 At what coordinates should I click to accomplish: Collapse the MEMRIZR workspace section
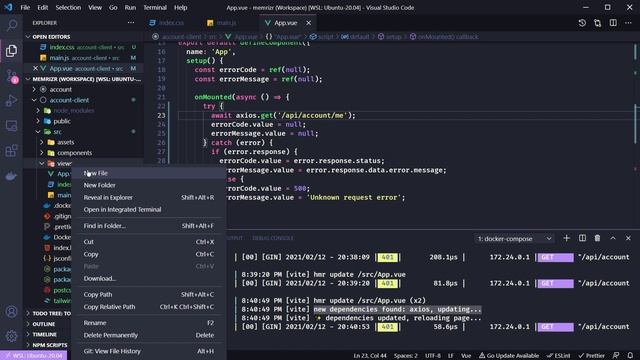click(28, 79)
